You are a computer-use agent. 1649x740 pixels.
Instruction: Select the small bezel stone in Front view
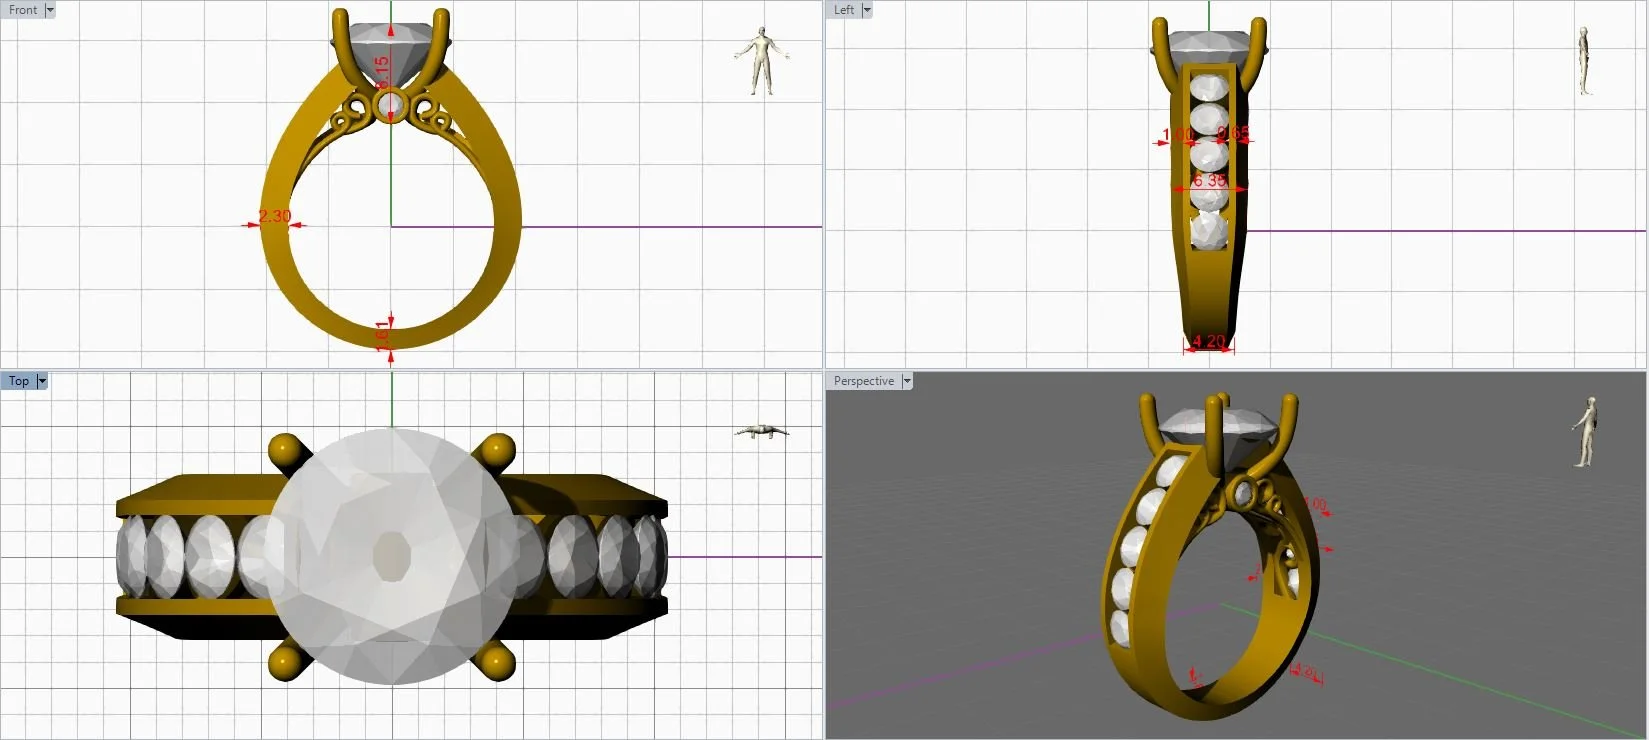[x=390, y=104]
